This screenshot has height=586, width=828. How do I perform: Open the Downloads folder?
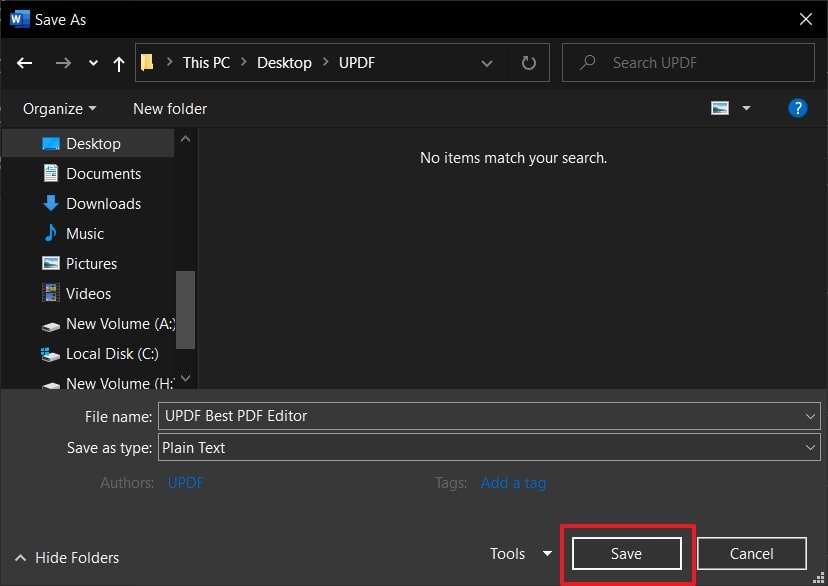click(103, 203)
